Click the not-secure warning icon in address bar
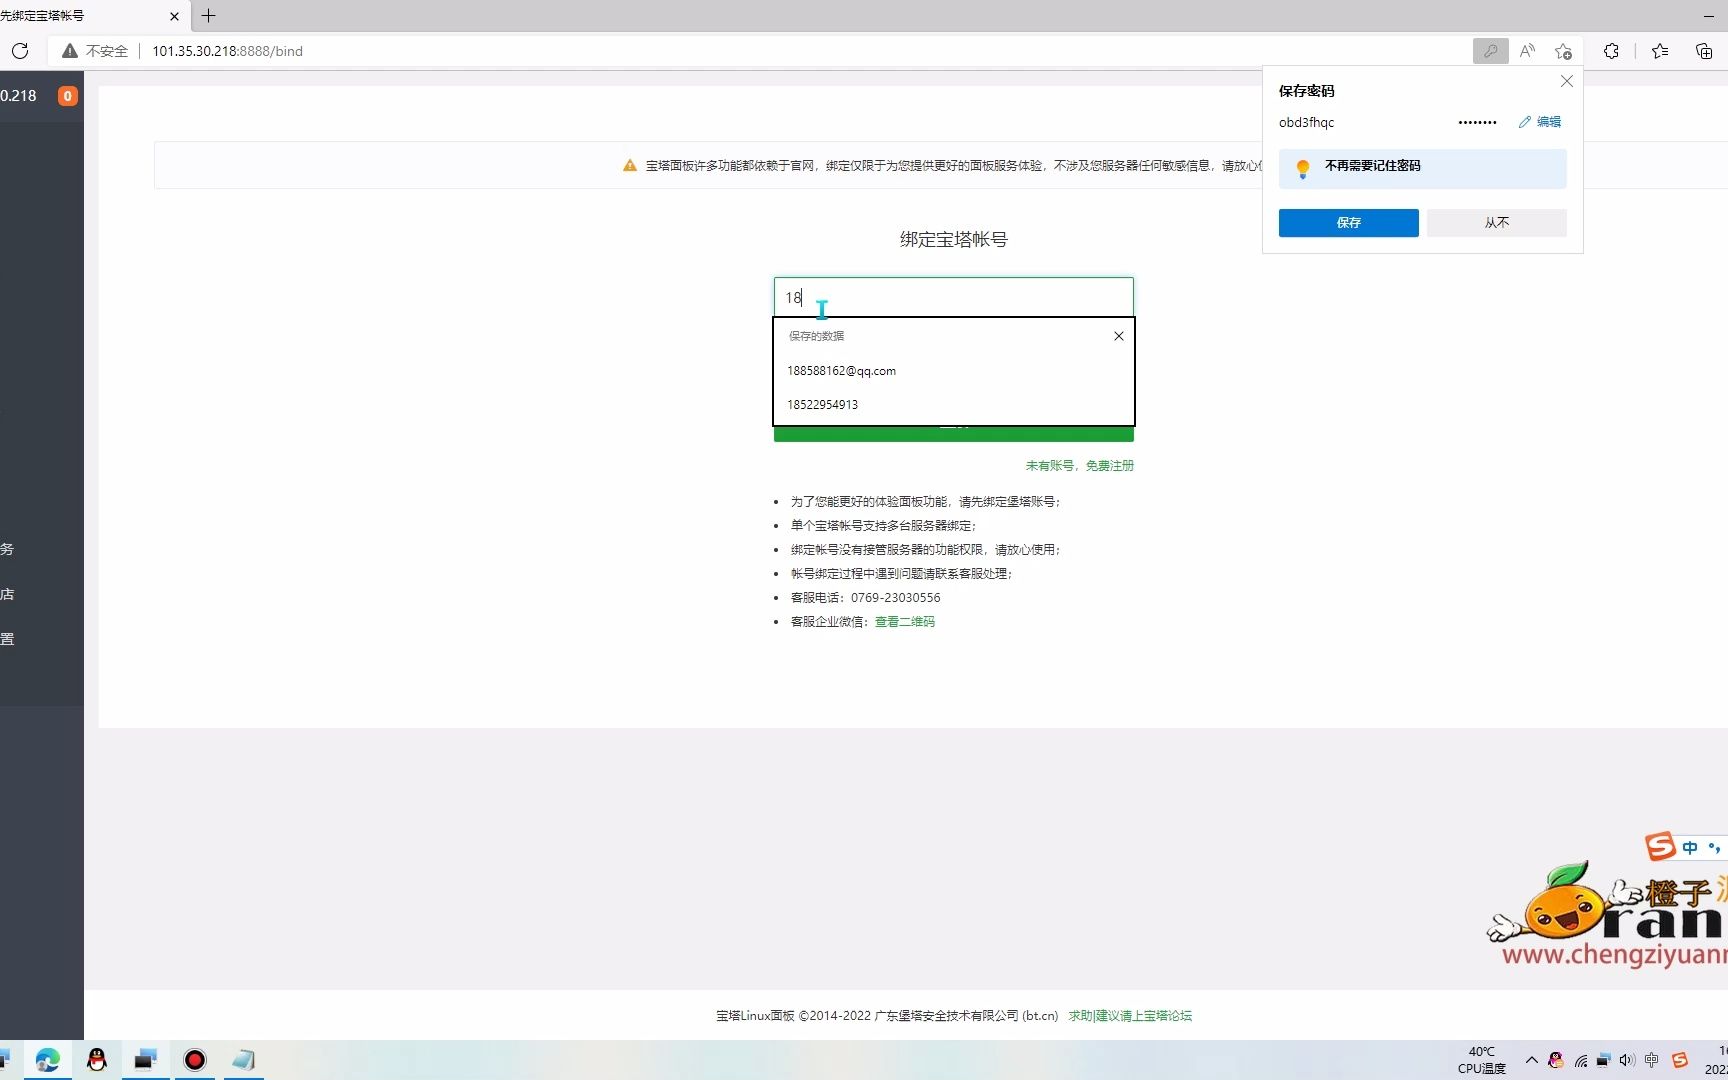 (x=70, y=51)
